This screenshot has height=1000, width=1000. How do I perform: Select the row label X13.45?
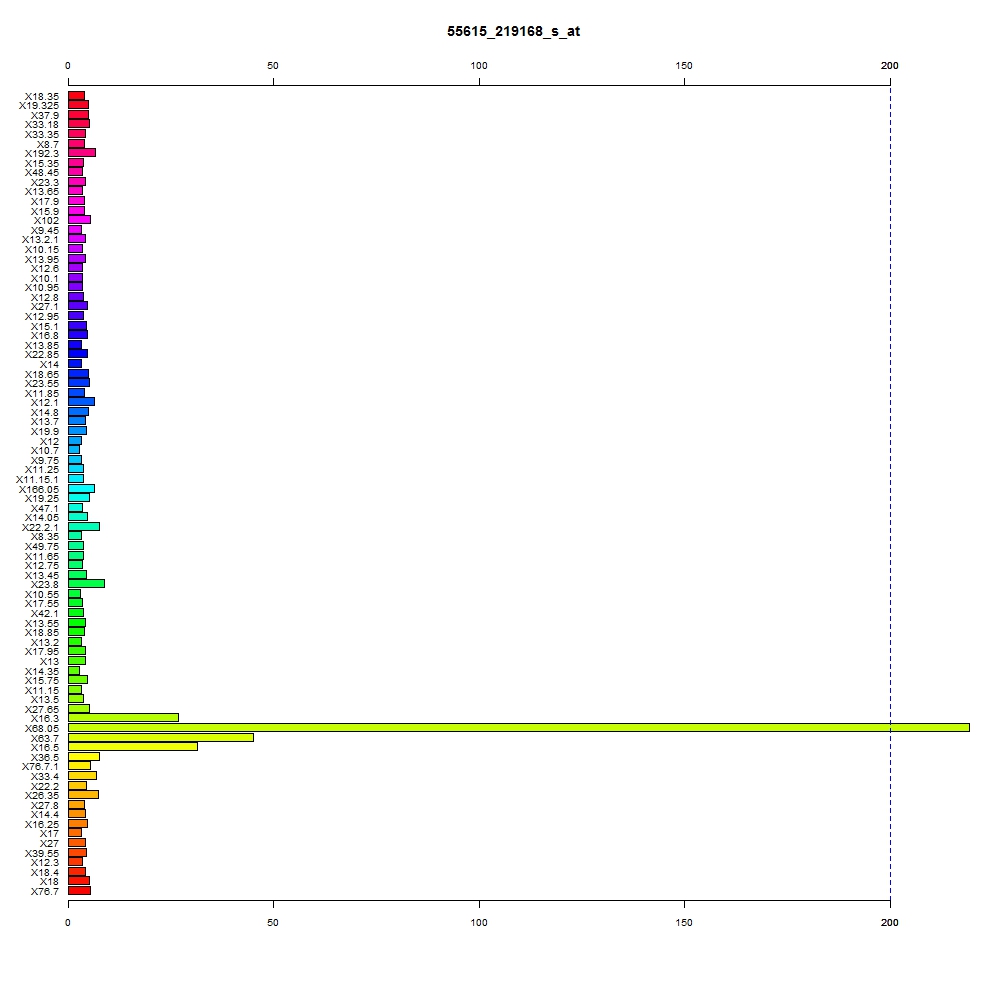click(x=42, y=576)
